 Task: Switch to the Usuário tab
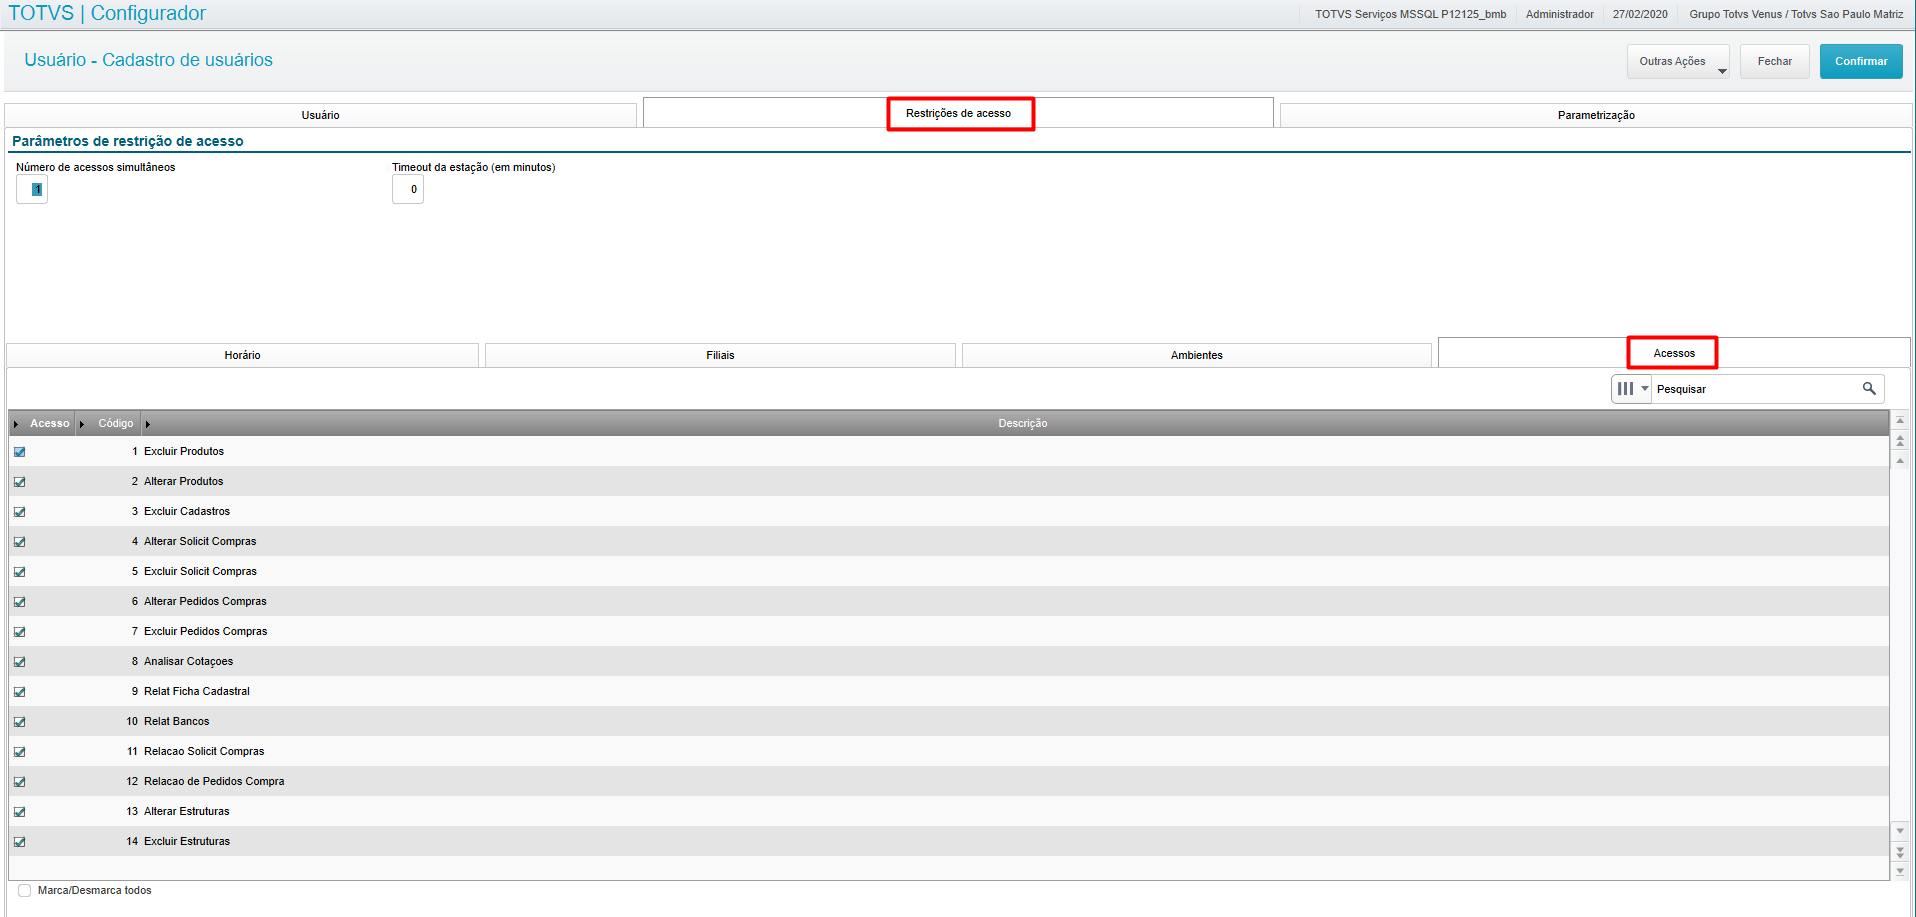click(320, 115)
